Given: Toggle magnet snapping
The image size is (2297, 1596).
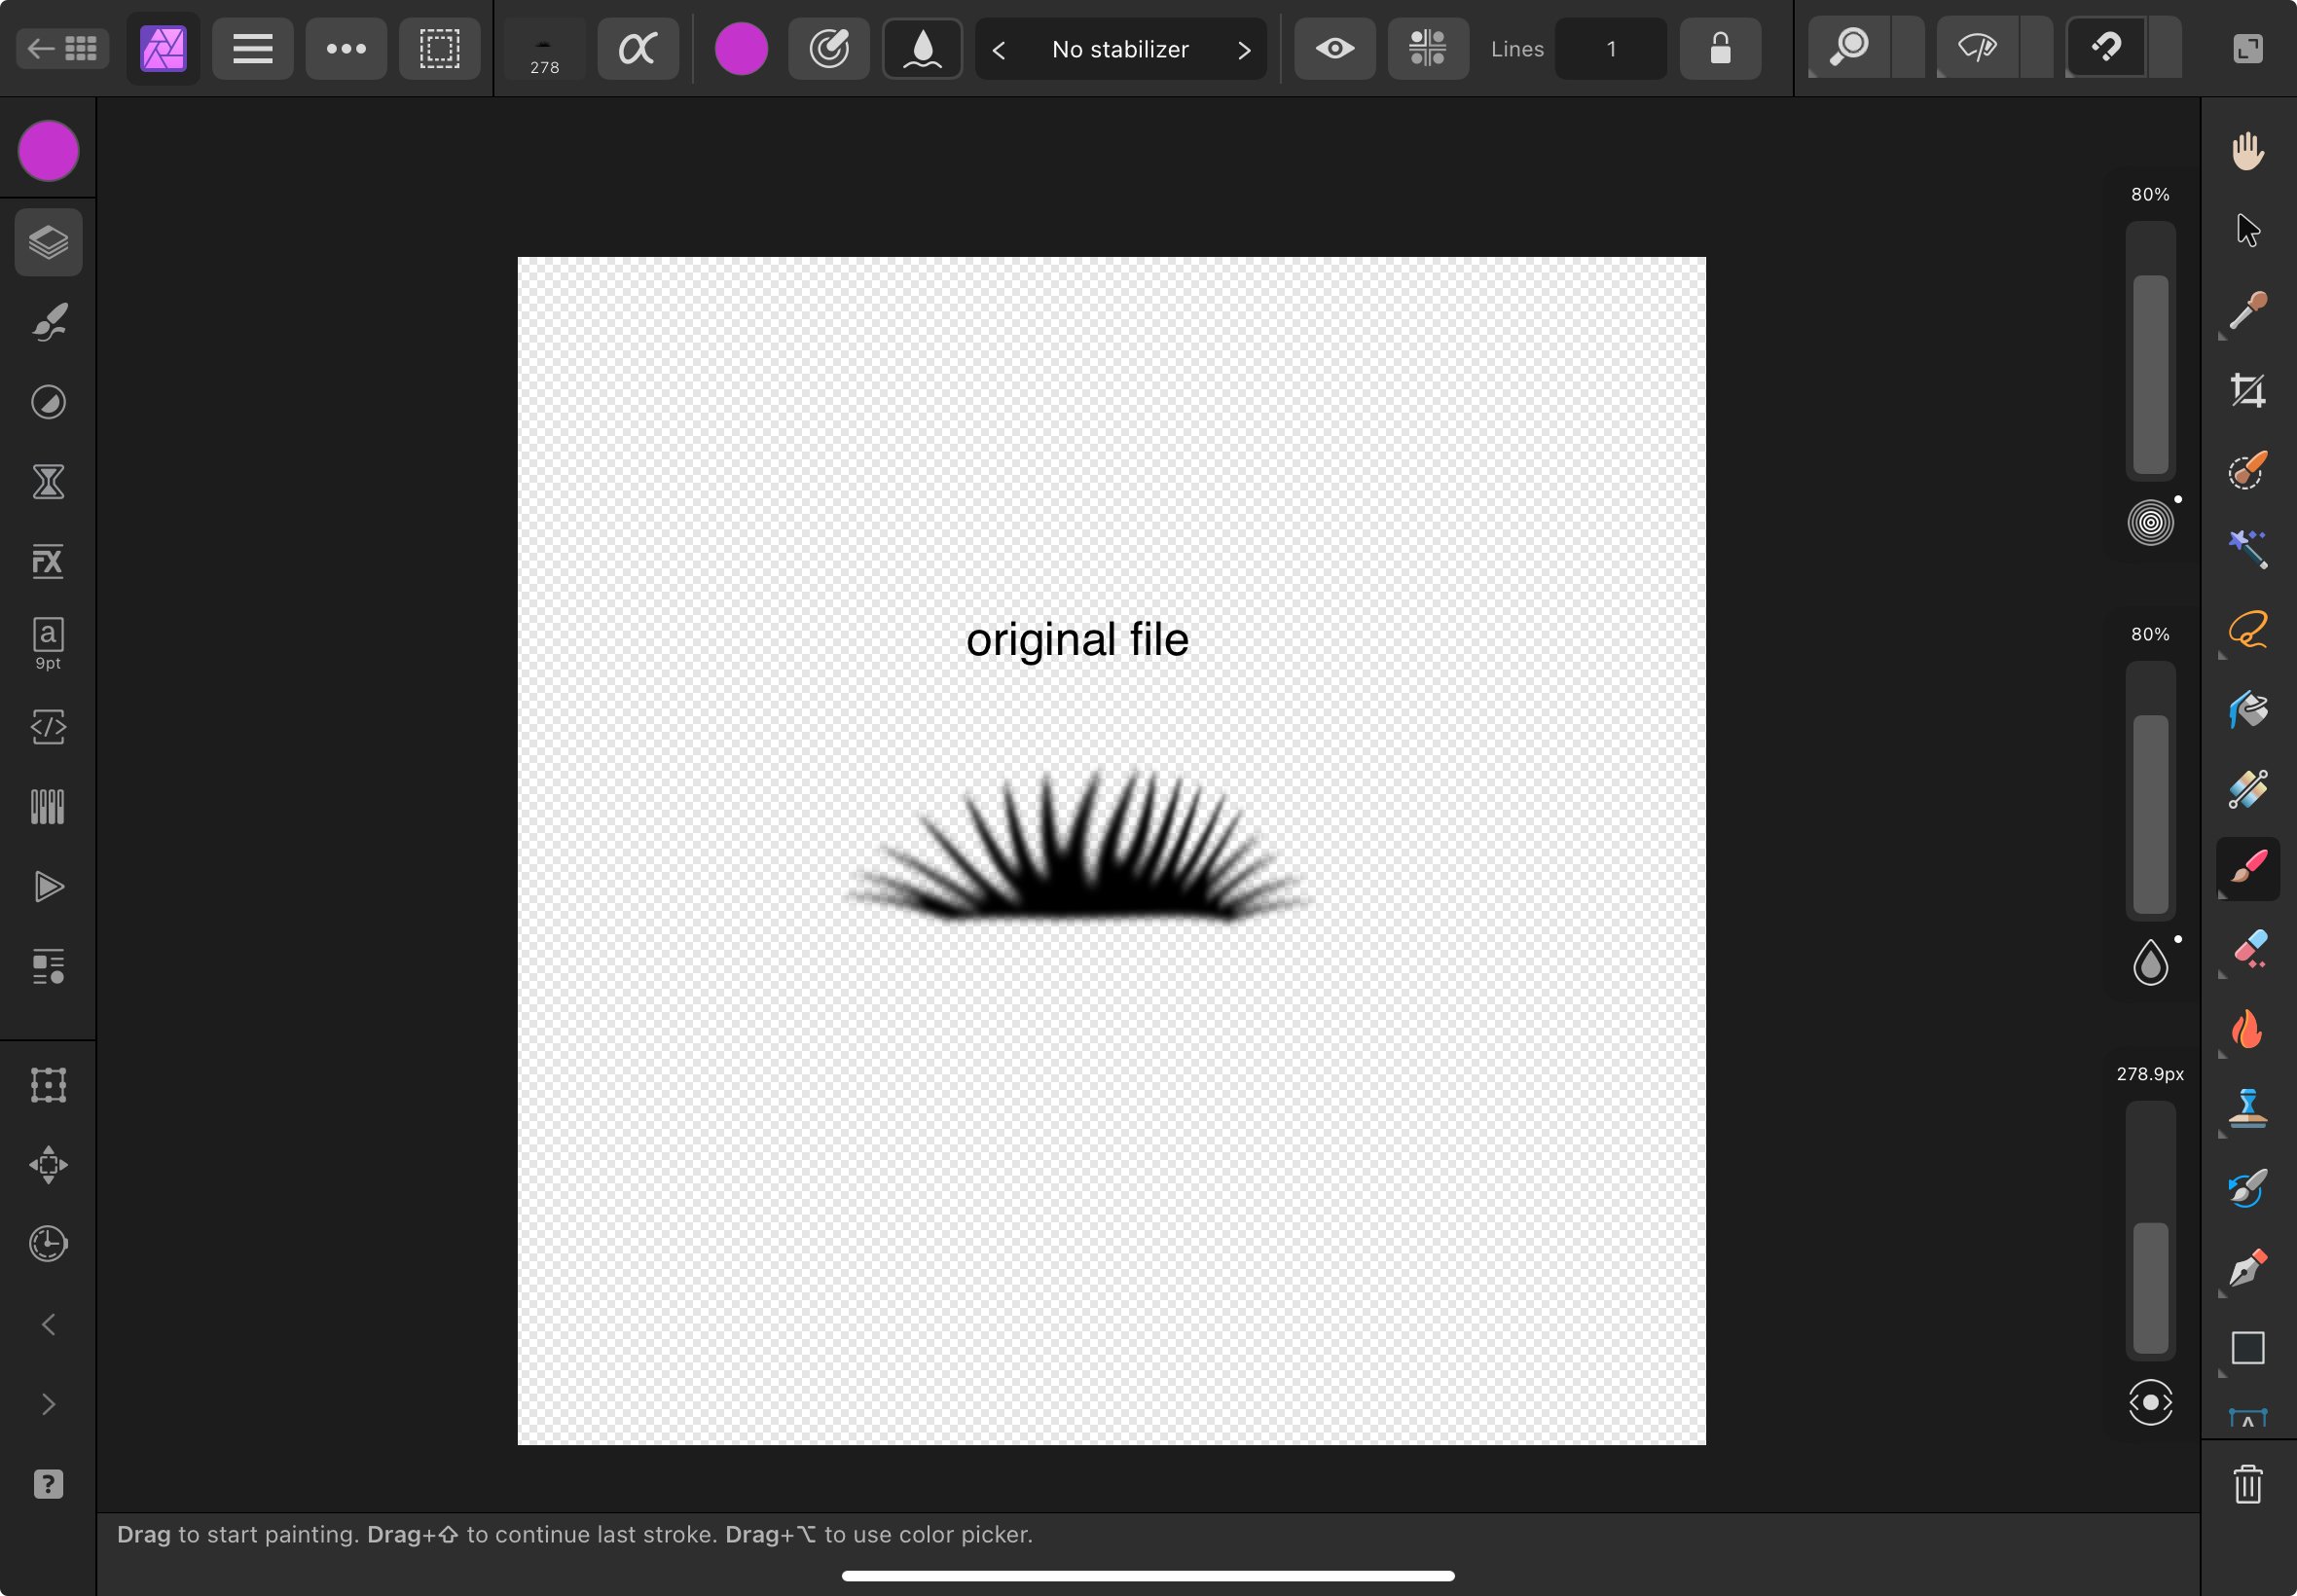Looking at the screenshot, I should (x=2106, y=48).
